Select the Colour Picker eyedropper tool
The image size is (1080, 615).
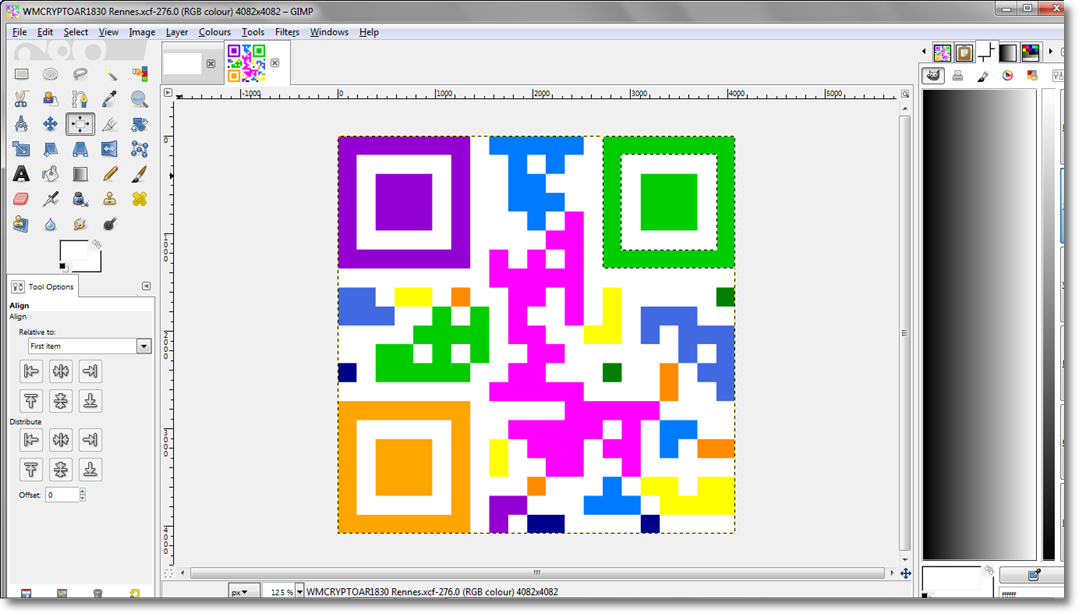point(110,99)
